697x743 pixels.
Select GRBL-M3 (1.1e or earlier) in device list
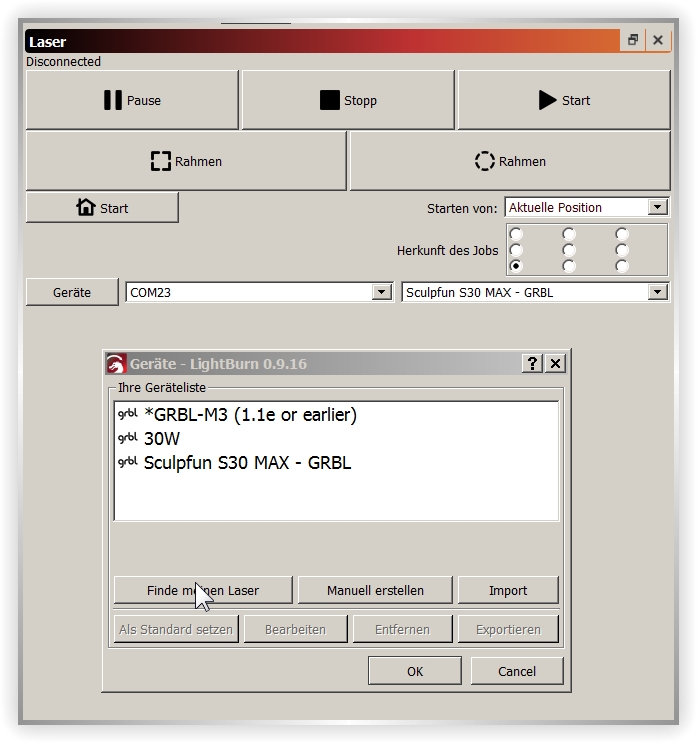pyautogui.click(x=250, y=414)
